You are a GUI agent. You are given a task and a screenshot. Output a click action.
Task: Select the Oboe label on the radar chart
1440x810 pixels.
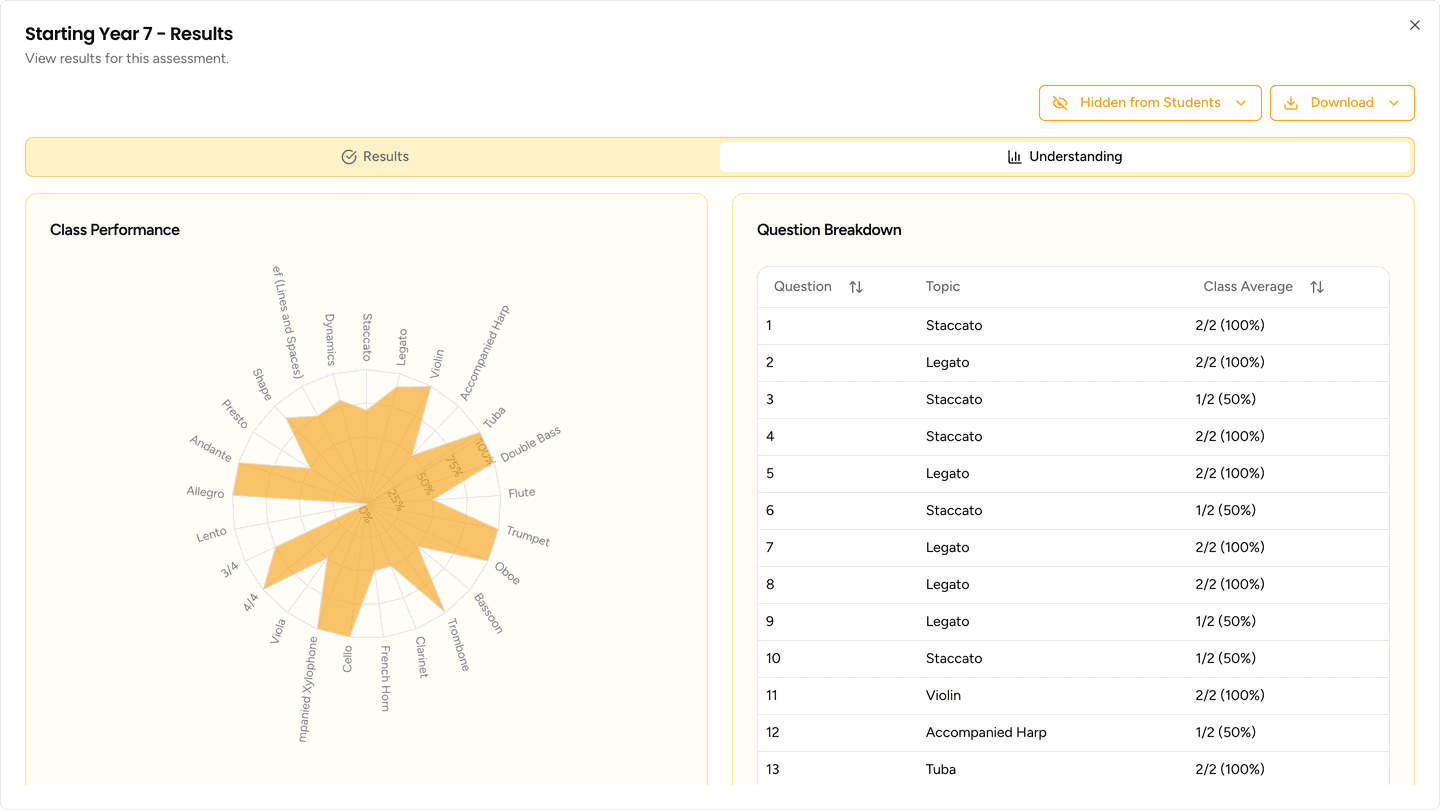click(x=507, y=573)
